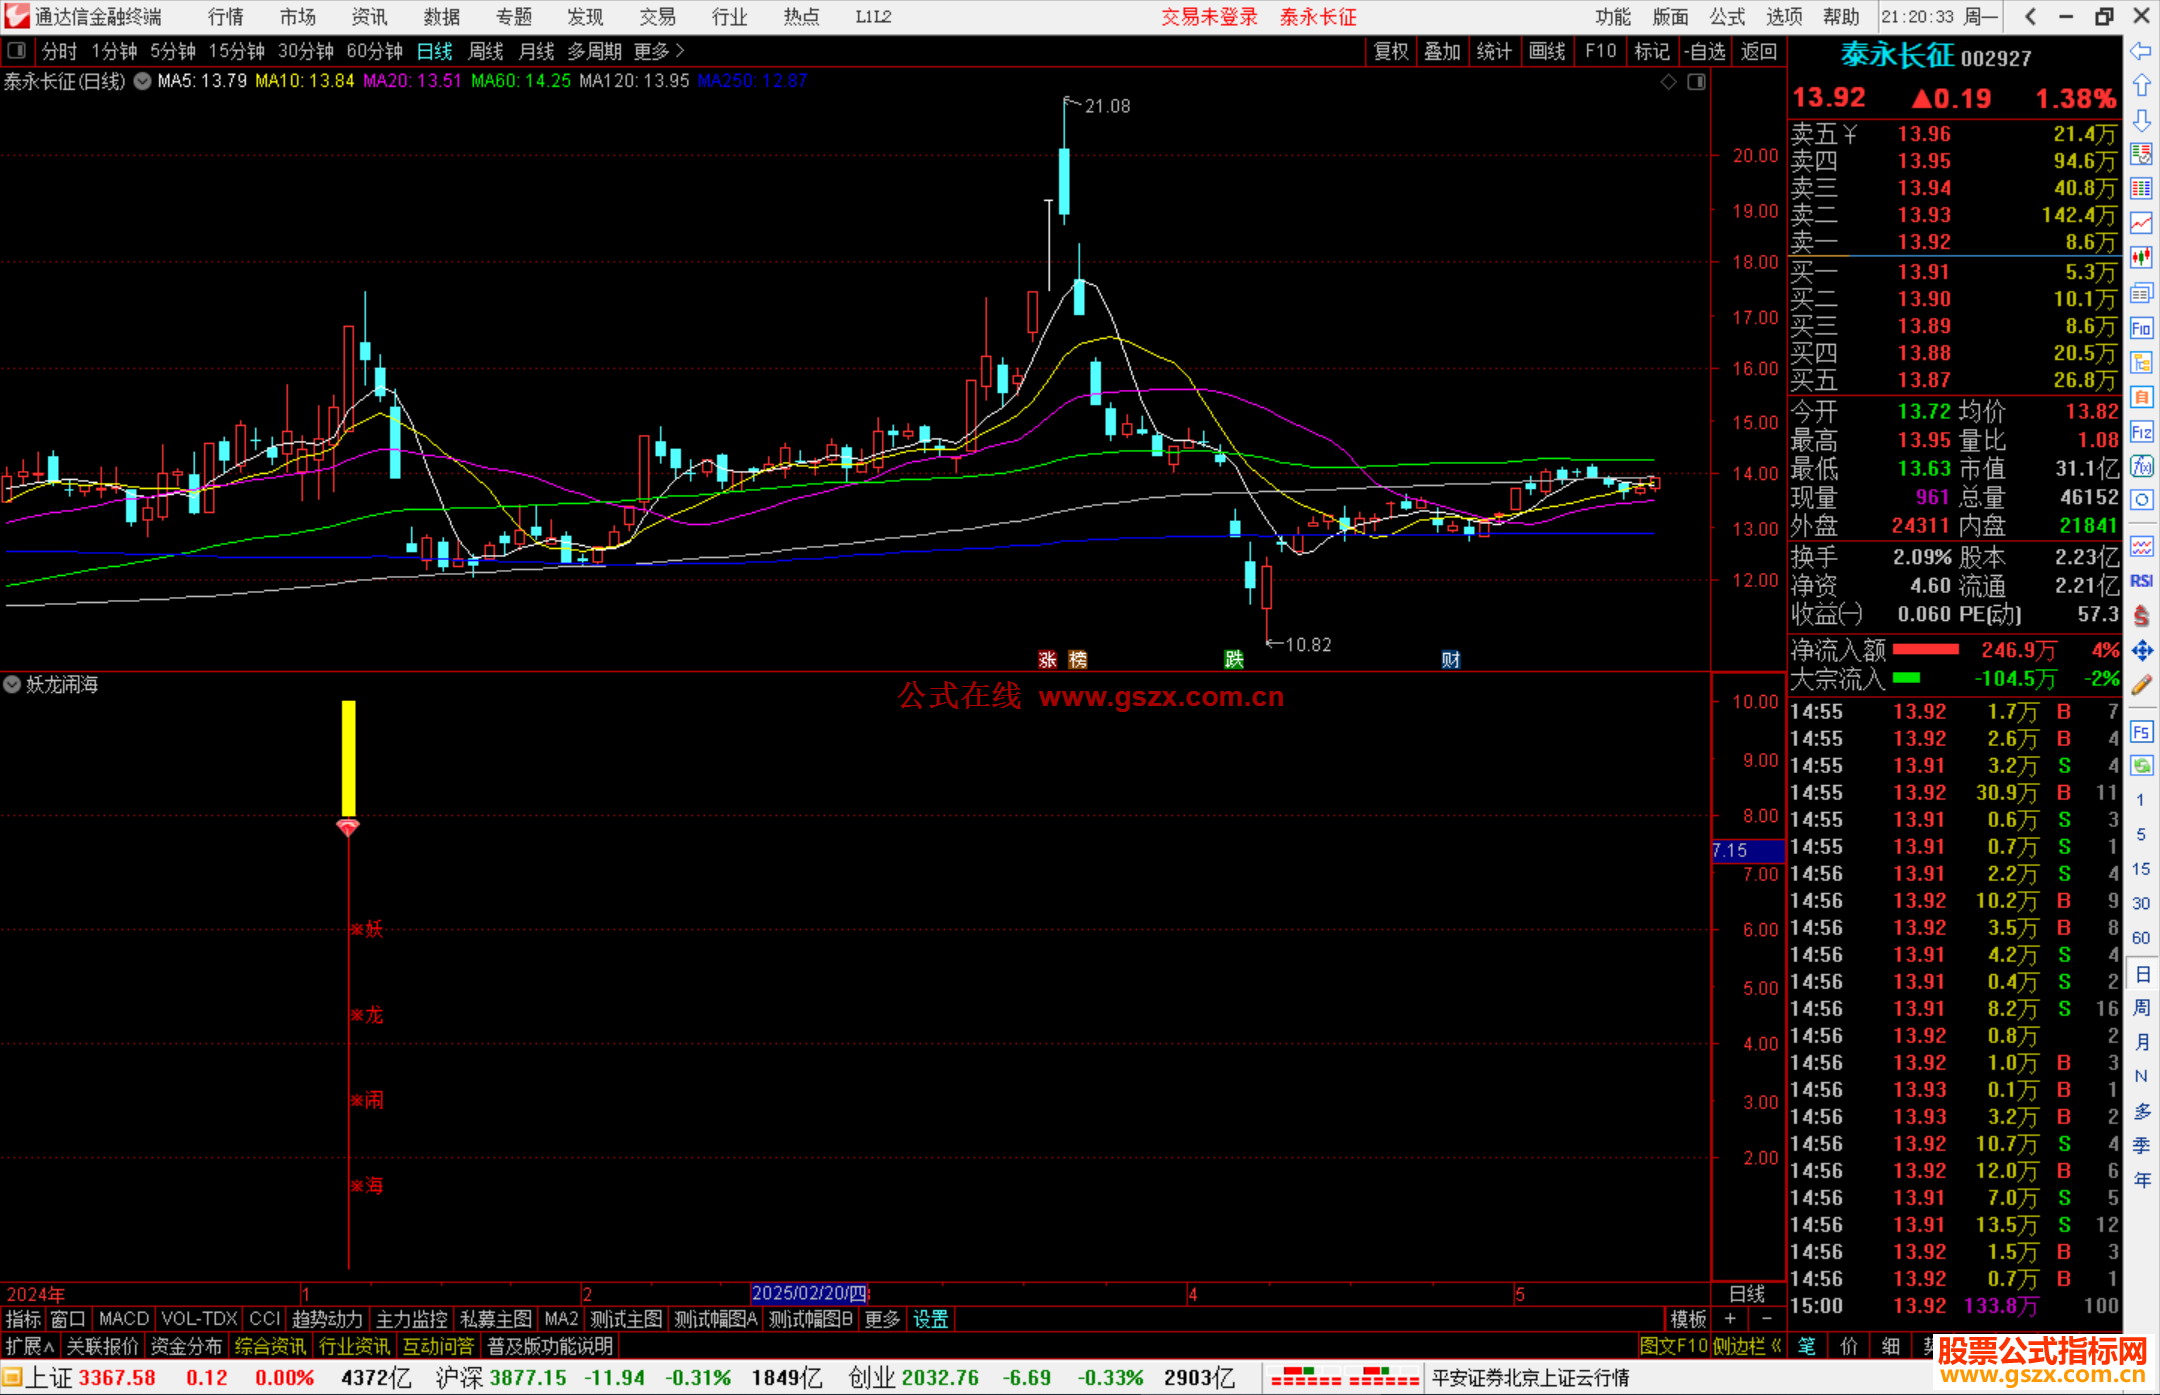Screen dimensions: 2160x1395
Task: Open the round dropdown next to 泰永长征(日线)
Action: (143, 82)
